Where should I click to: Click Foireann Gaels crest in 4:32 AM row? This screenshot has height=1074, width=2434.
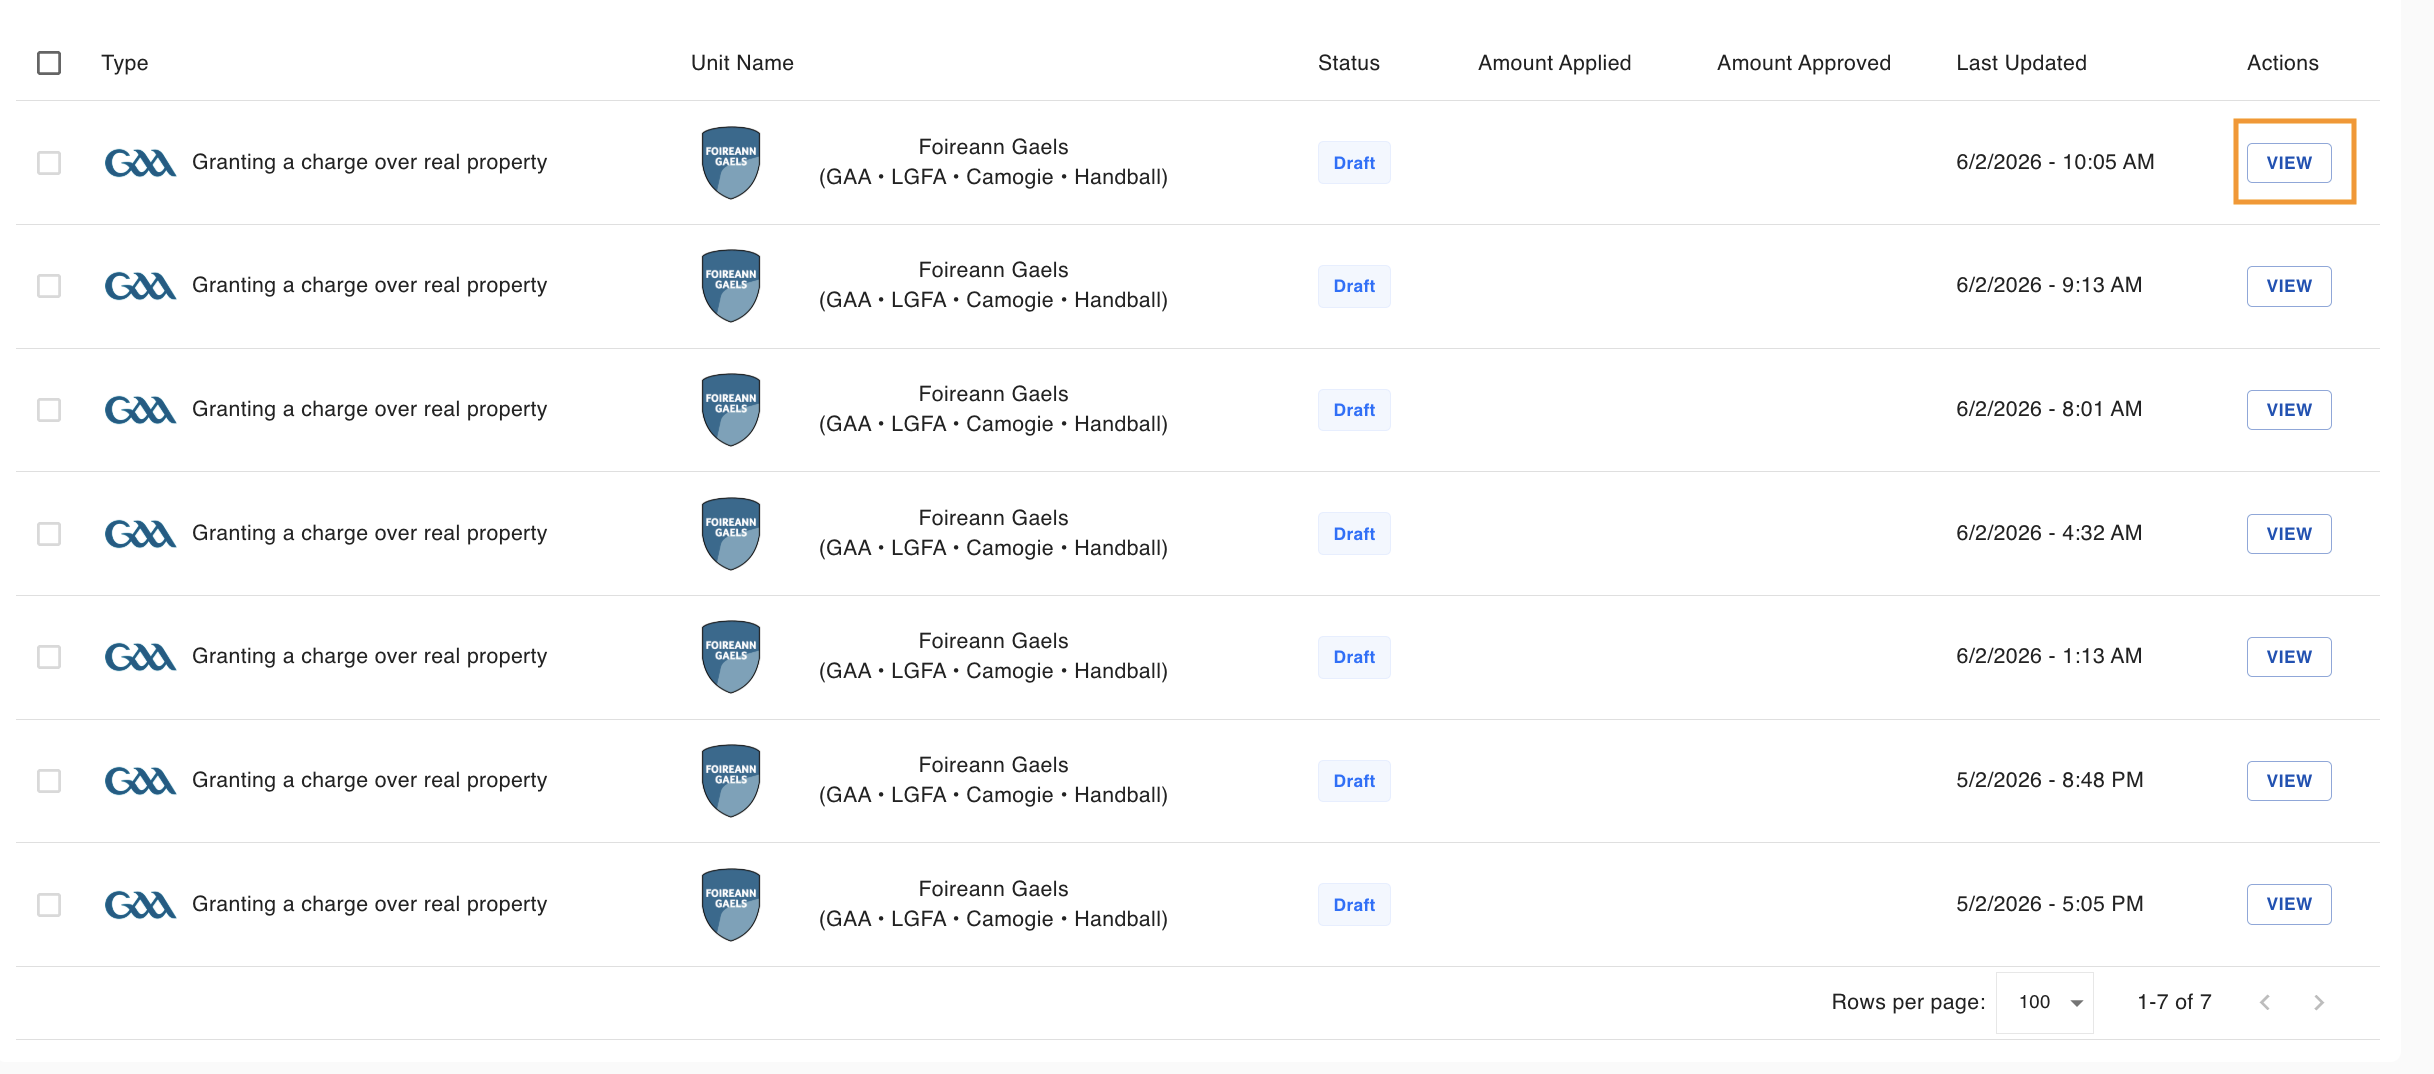731,534
